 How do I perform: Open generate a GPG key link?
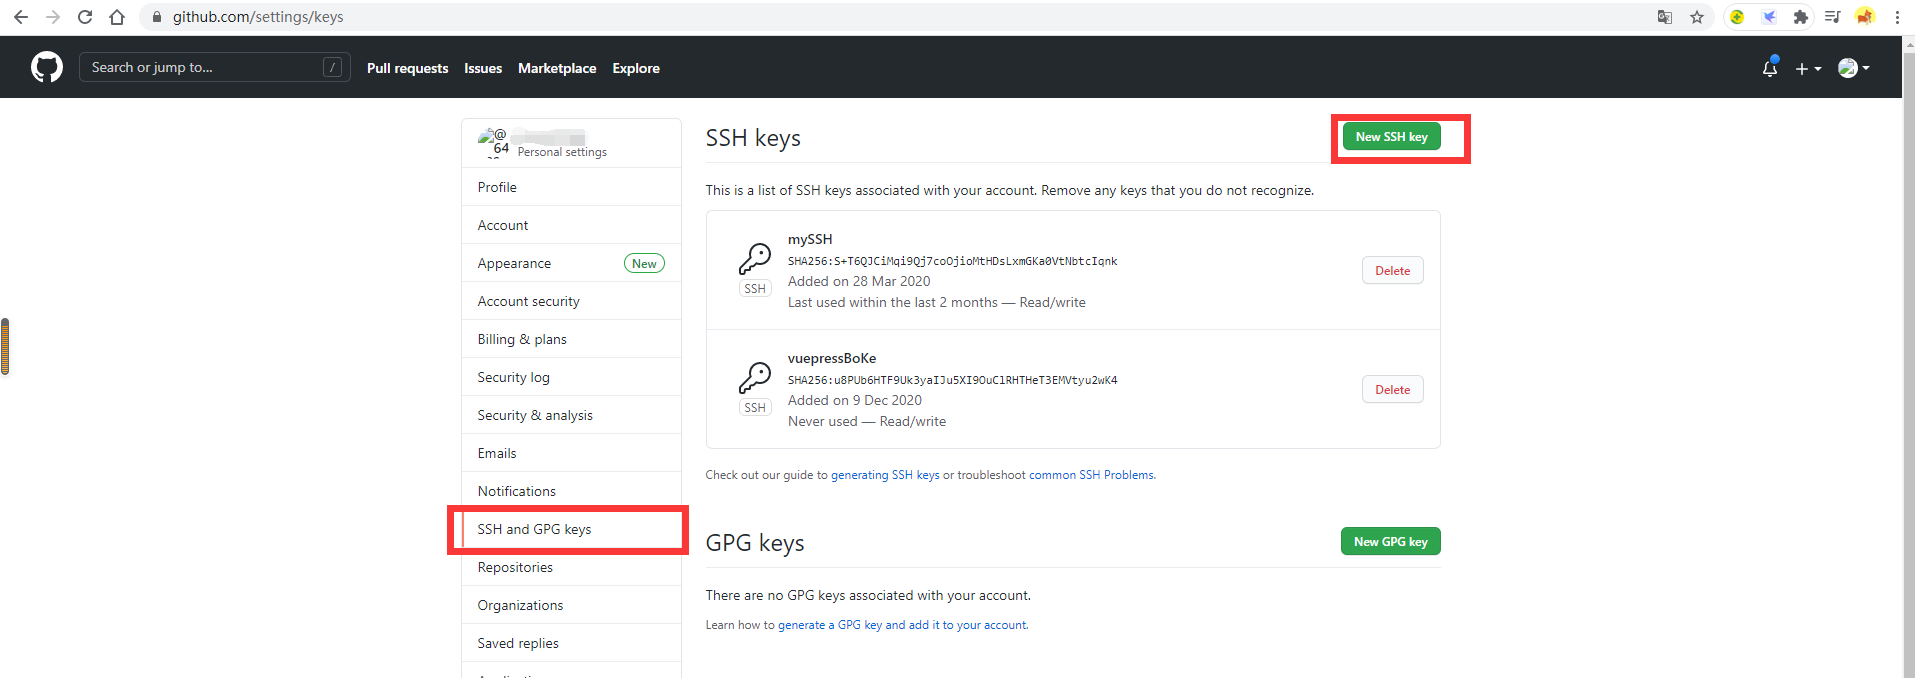(902, 625)
